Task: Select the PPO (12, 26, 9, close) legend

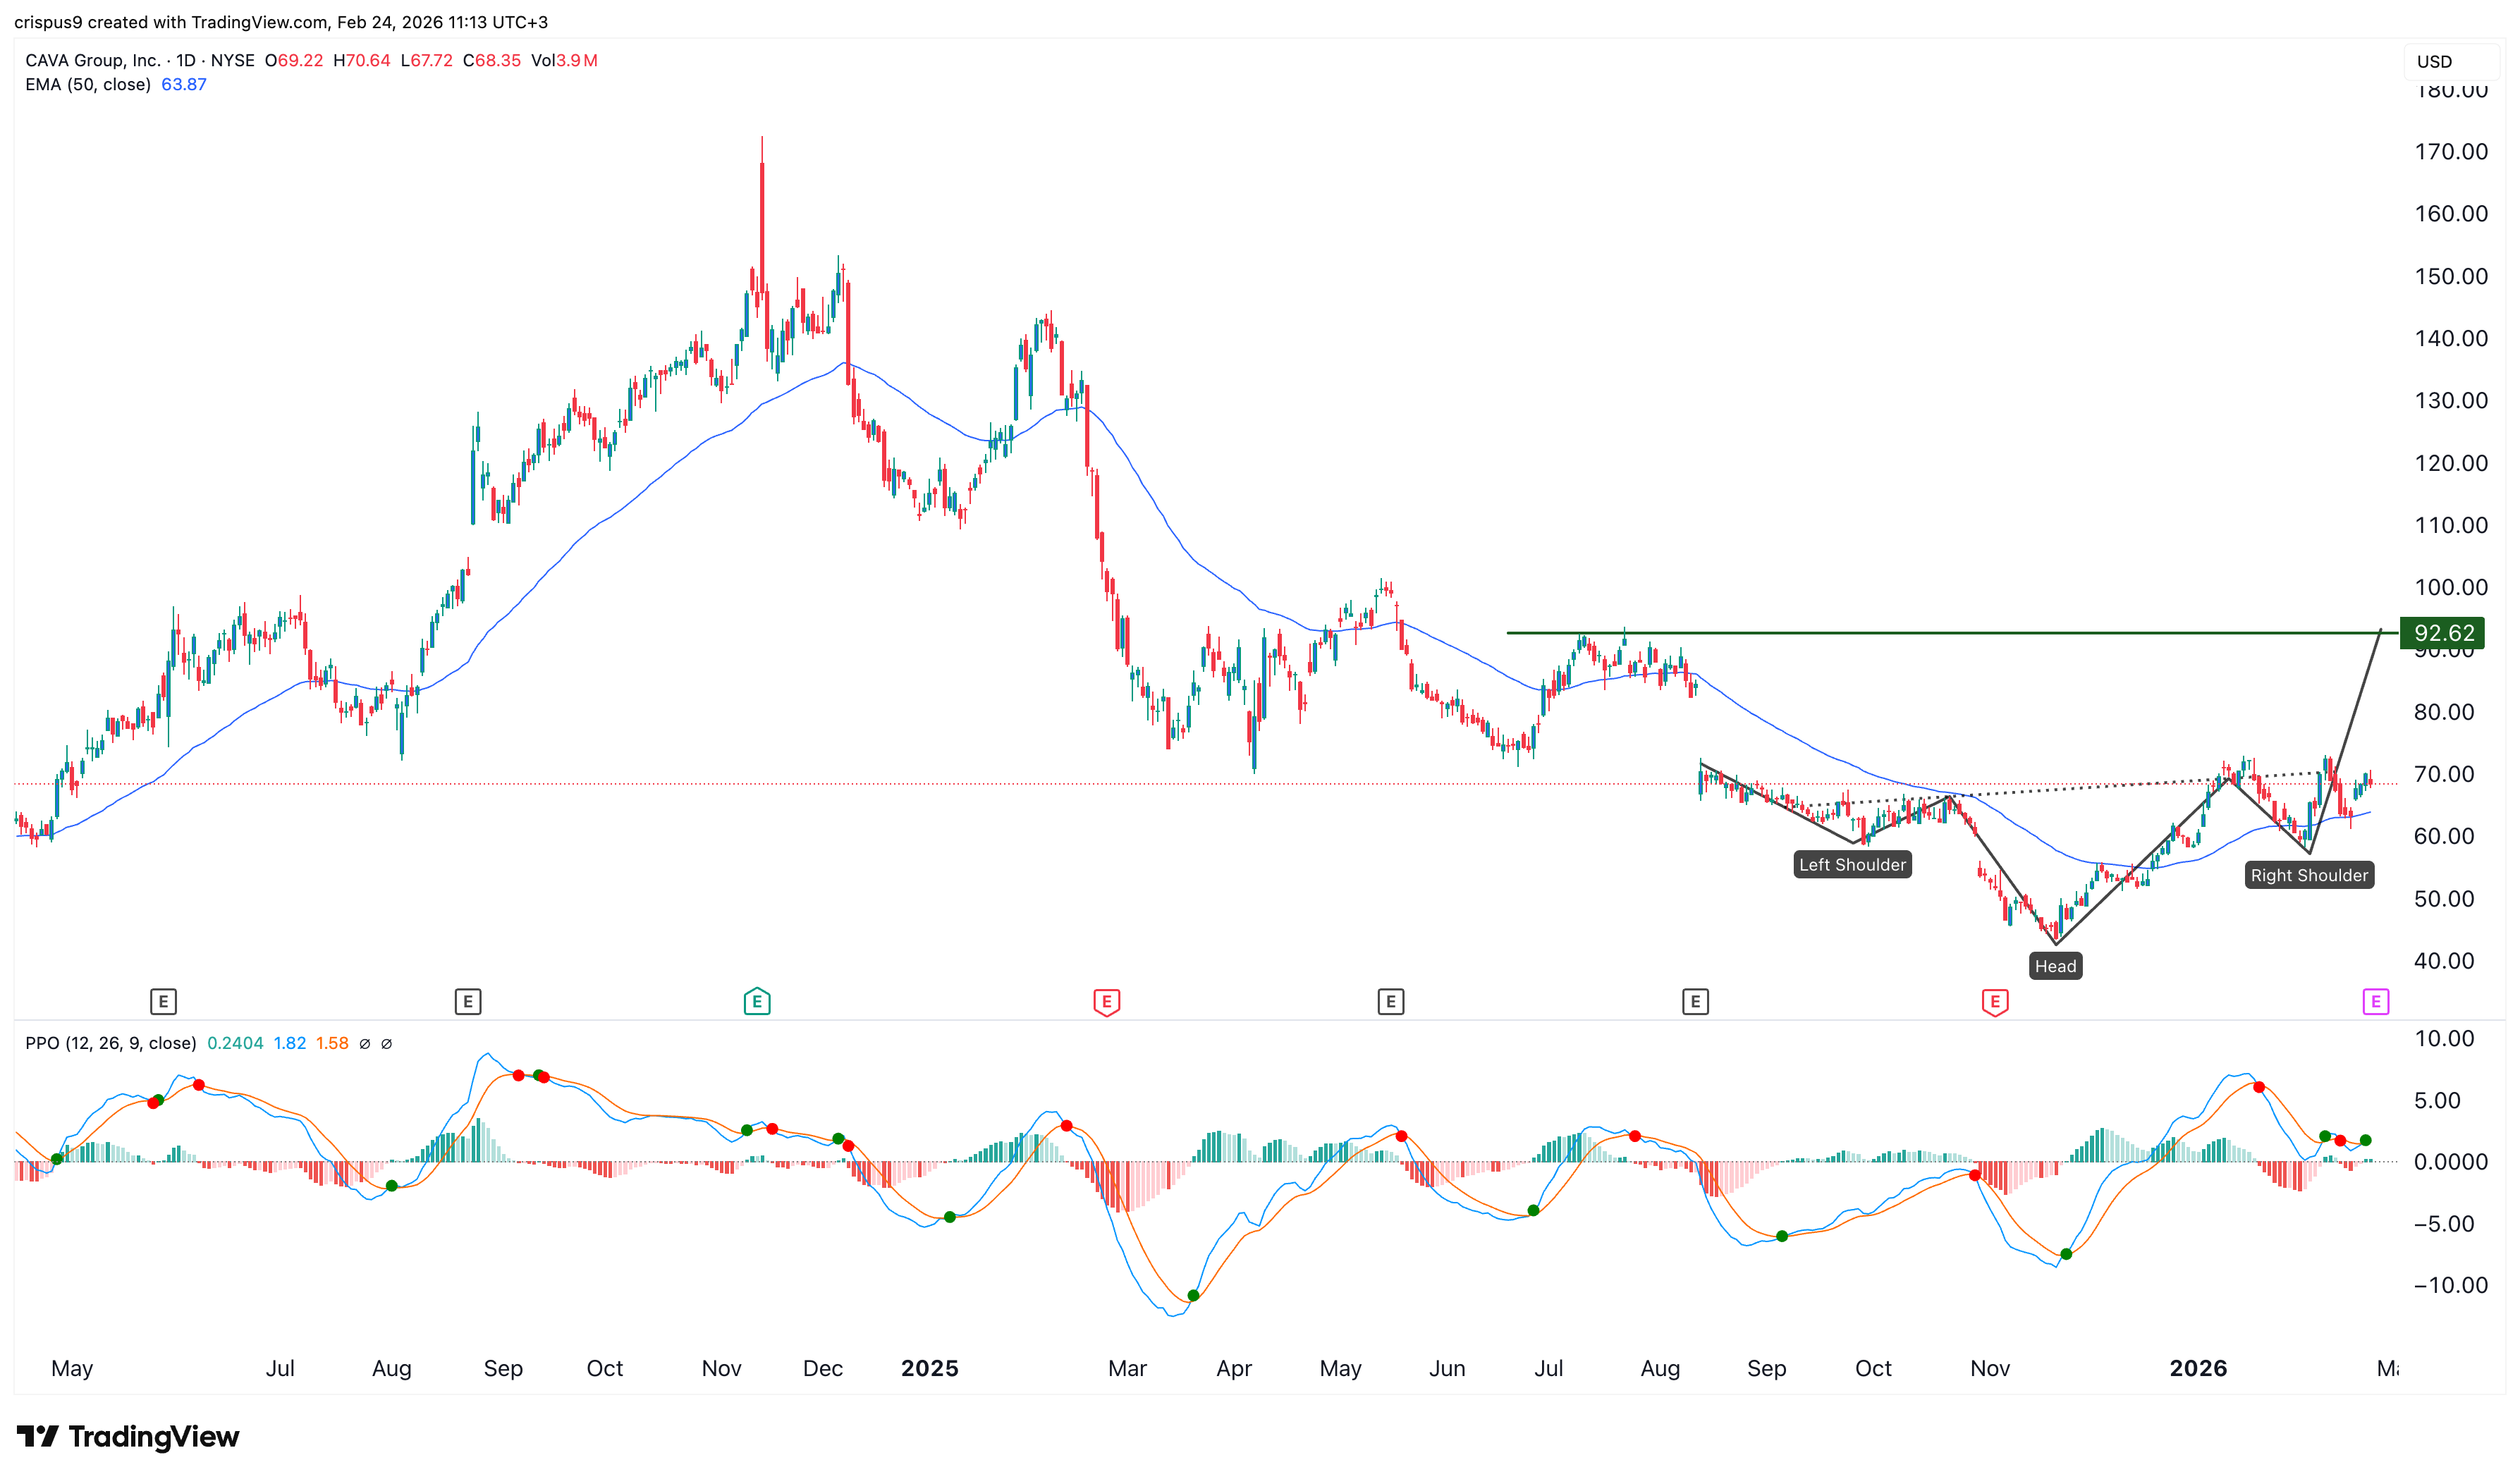Action: coord(110,1043)
